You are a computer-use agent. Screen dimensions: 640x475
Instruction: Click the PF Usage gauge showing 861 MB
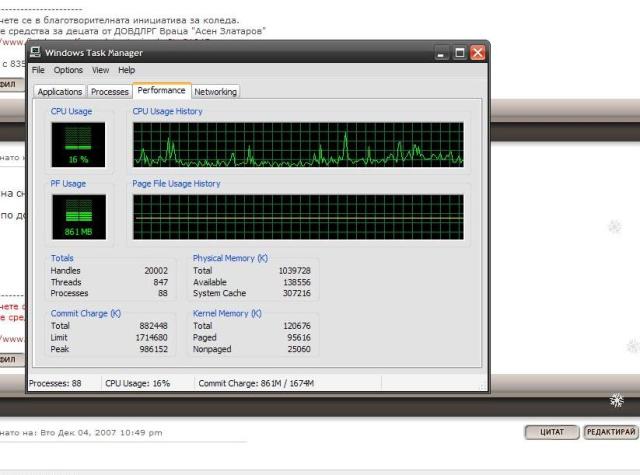pyautogui.click(x=78, y=217)
